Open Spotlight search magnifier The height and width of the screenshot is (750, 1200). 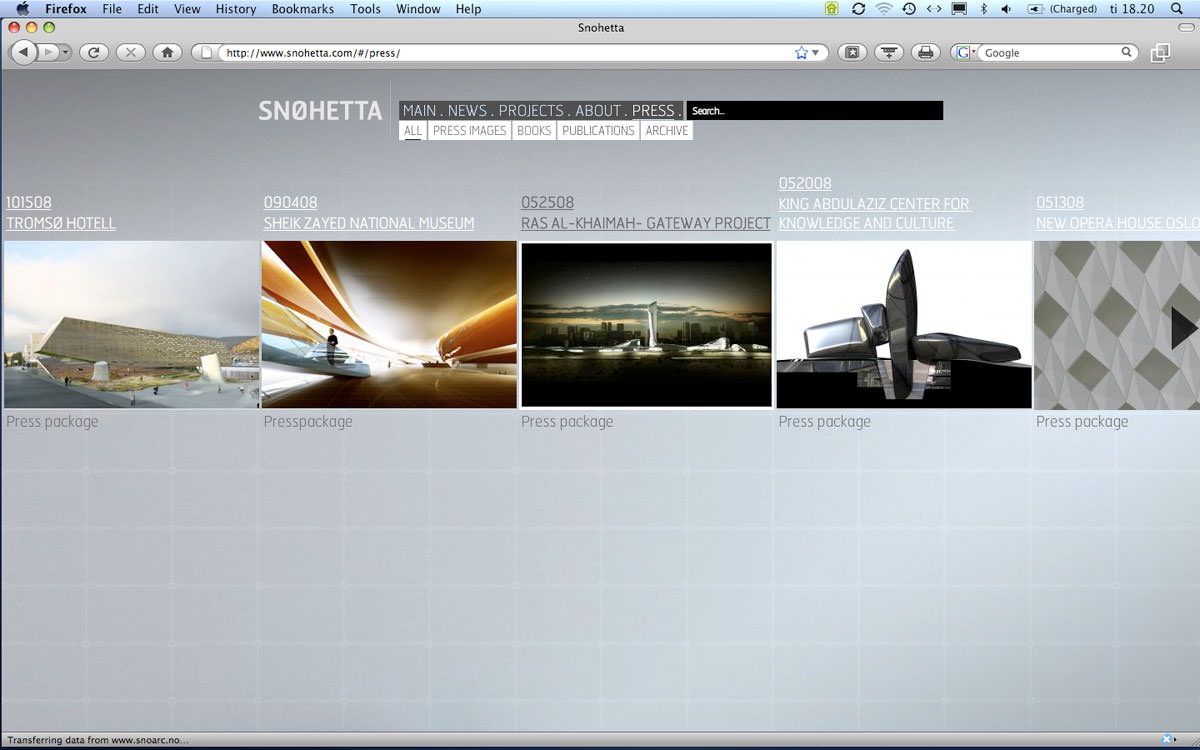[x=1177, y=9]
